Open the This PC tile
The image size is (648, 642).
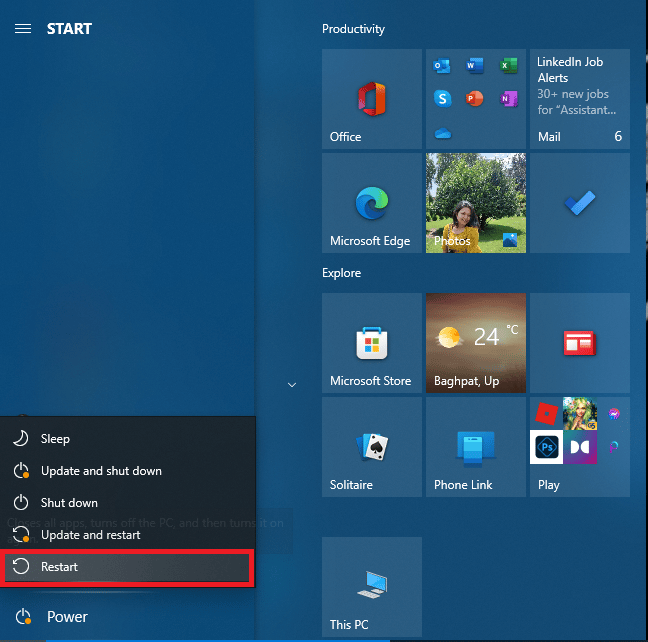click(x=372, y=587)
